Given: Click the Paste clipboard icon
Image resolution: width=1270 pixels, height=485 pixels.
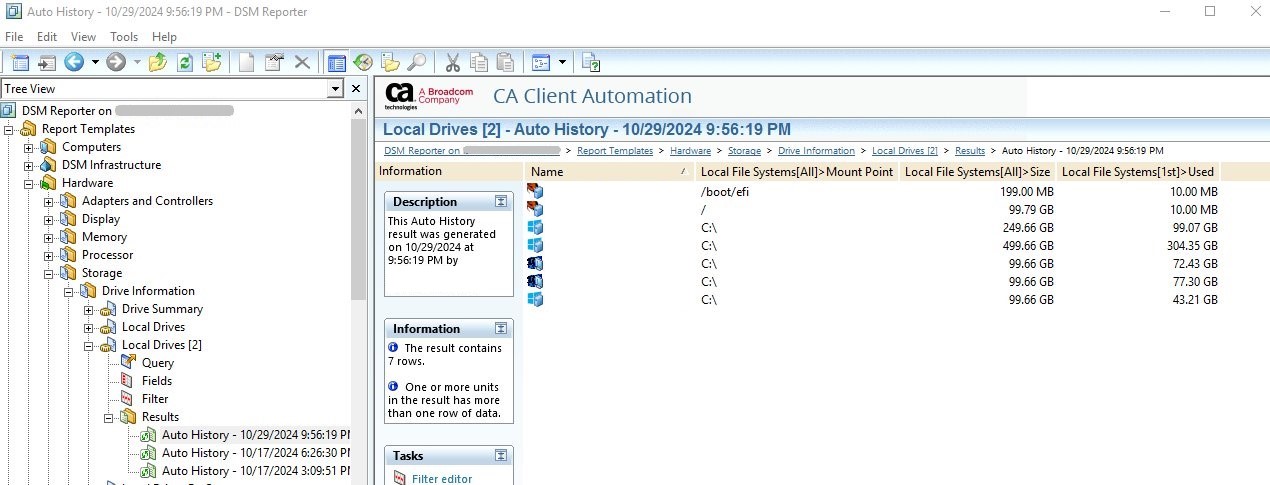Looking at the screenshot, I should pos(505,62).
